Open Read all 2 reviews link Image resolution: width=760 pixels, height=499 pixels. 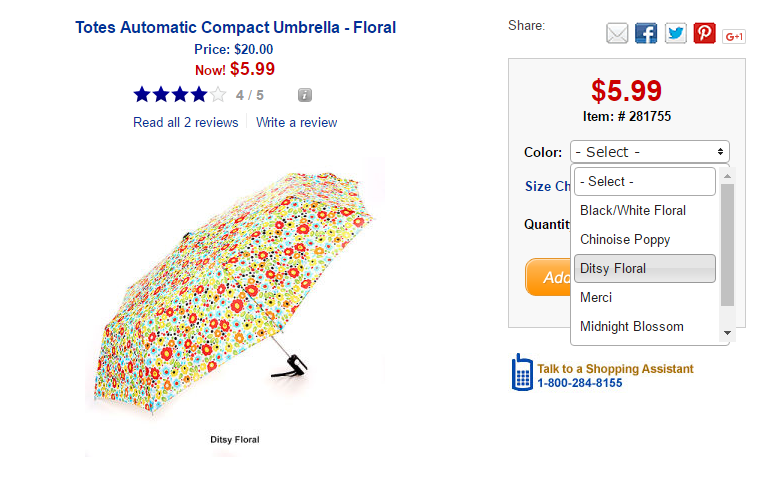(186, 122)
